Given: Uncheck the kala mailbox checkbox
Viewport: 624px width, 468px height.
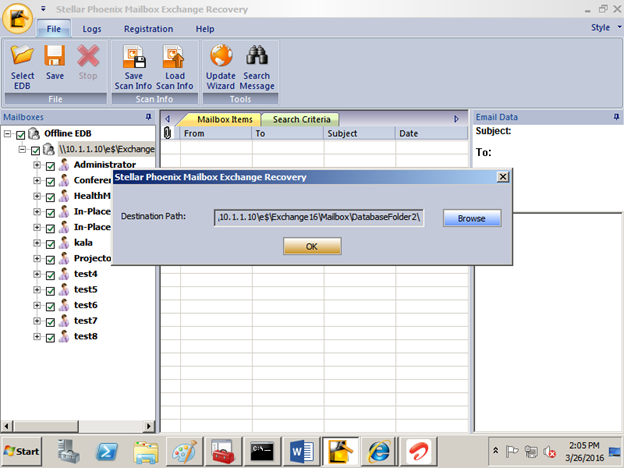Looking at the screenshot, I should pyautogui.click(x=50, y=244).
